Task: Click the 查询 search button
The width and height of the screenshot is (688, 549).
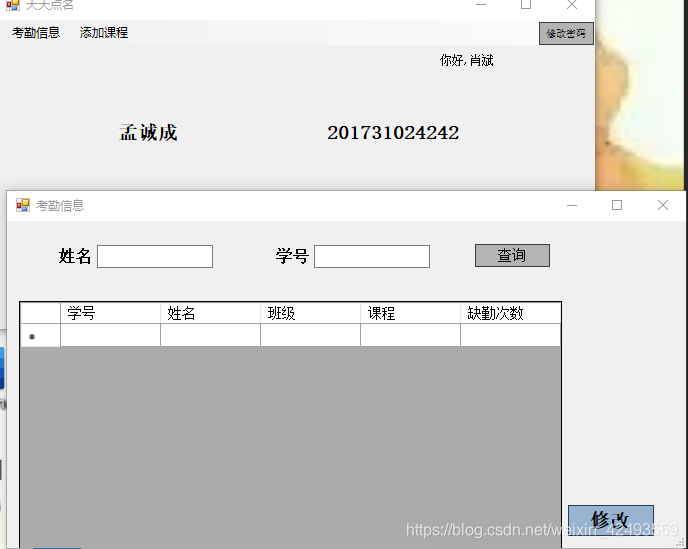Action: click(x=512, y=255)
